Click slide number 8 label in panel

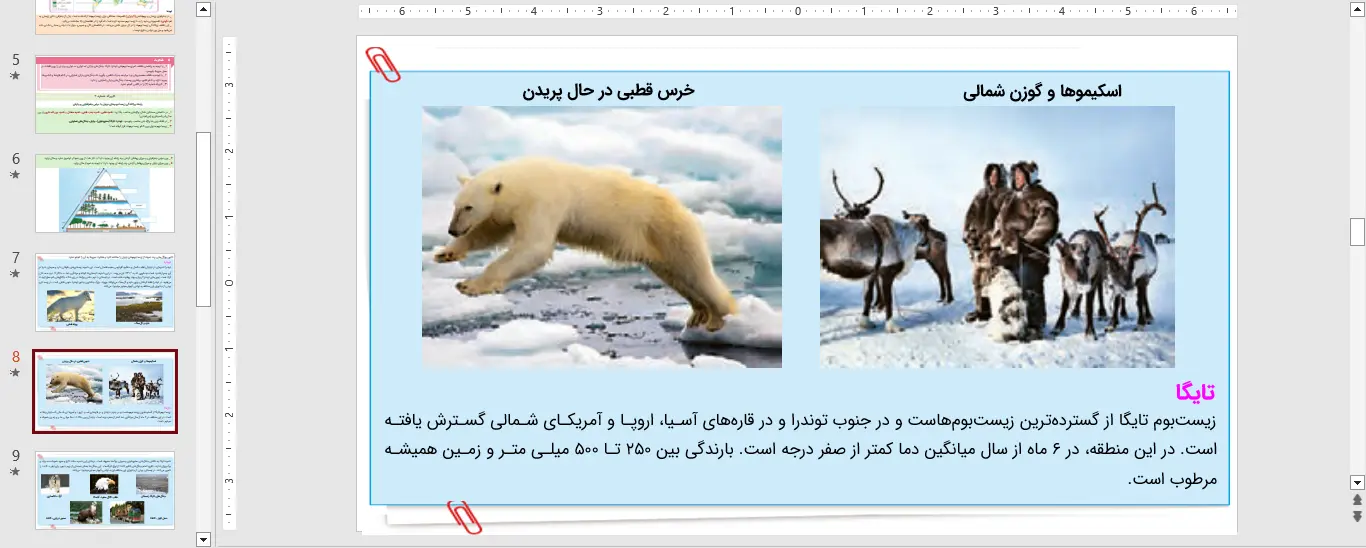coord(16,357)
